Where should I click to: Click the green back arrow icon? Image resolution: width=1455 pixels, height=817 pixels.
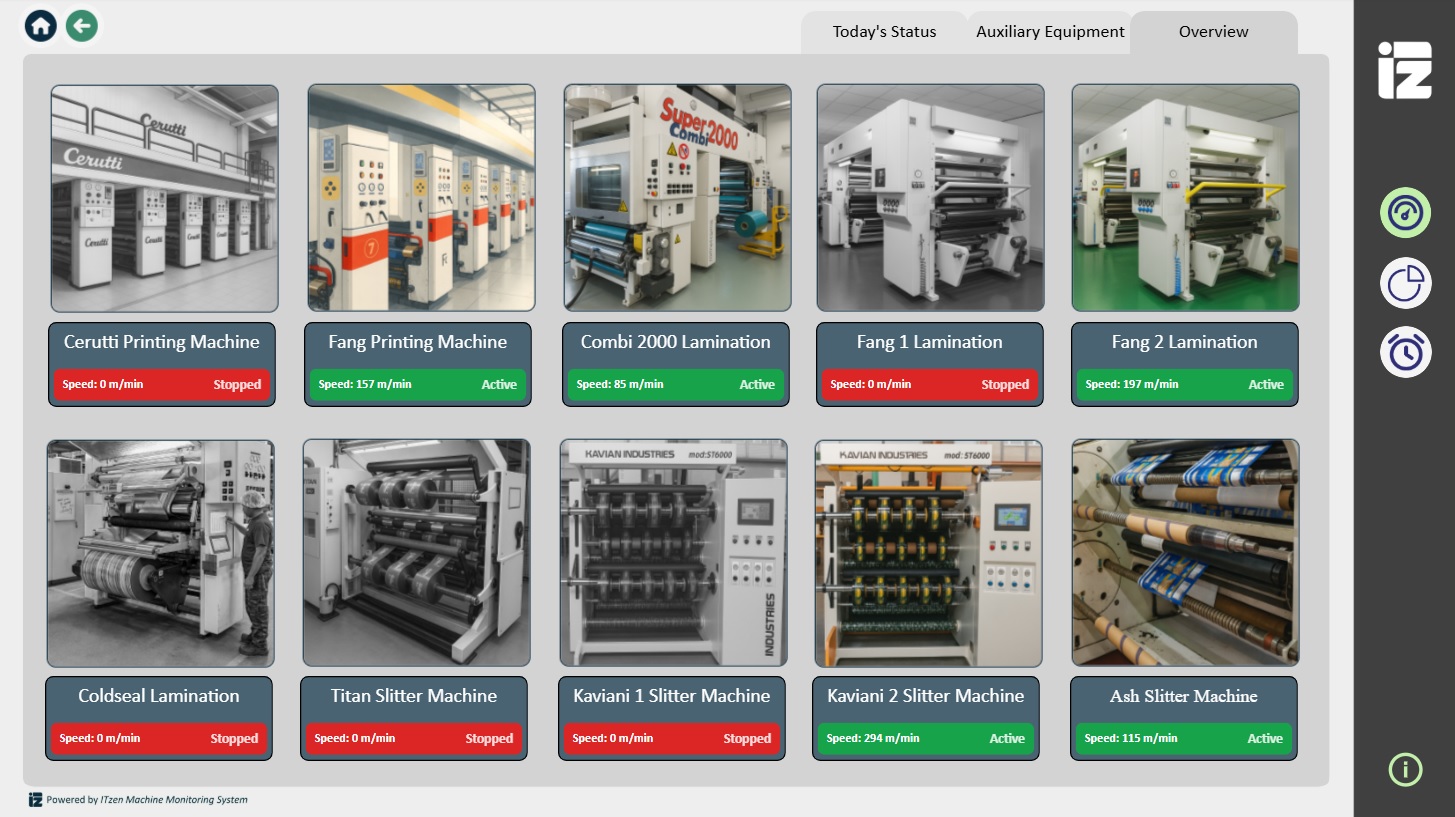82,26
